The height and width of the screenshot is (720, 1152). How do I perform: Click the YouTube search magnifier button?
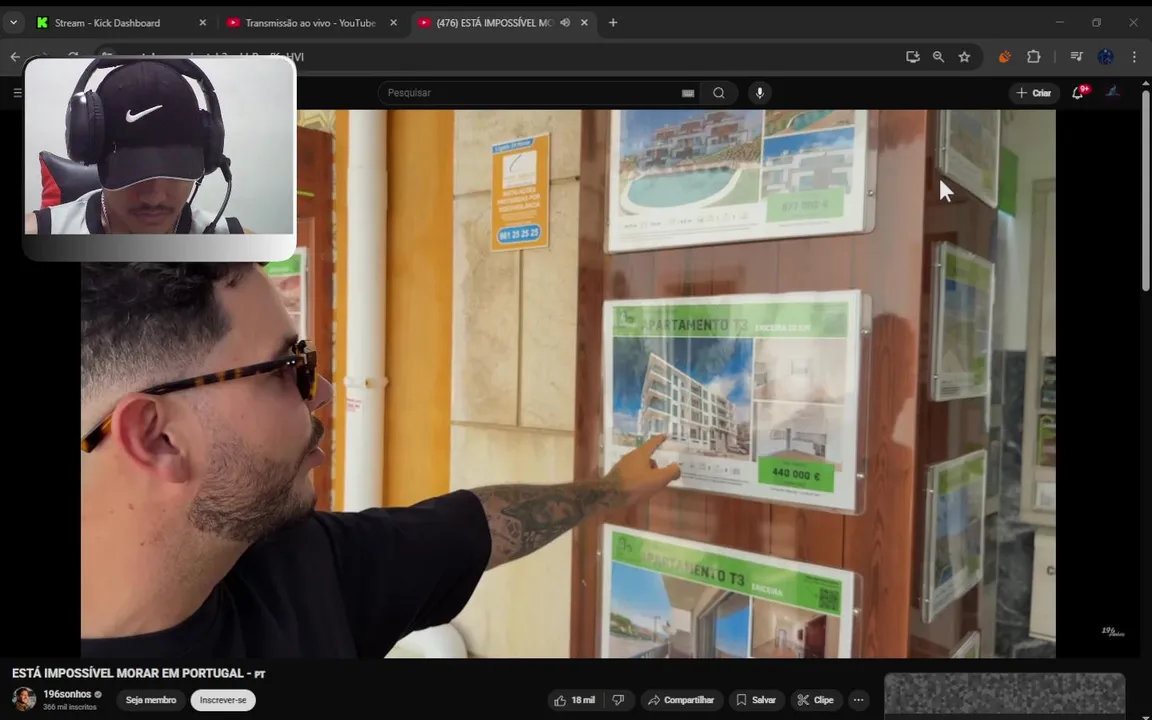pos(719,93)
